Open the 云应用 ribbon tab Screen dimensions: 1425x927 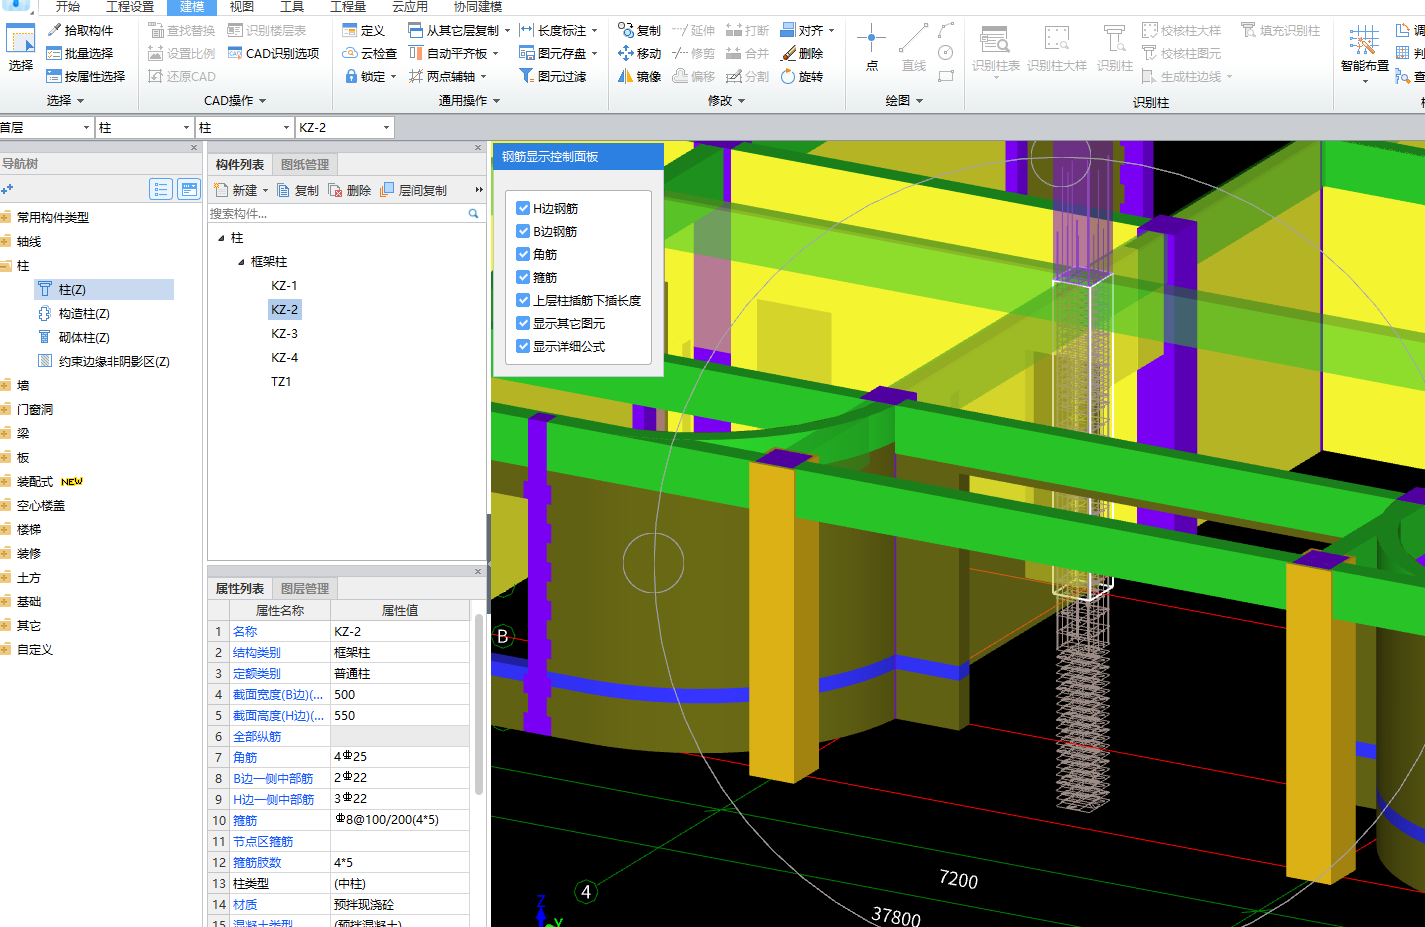(410, 7)
